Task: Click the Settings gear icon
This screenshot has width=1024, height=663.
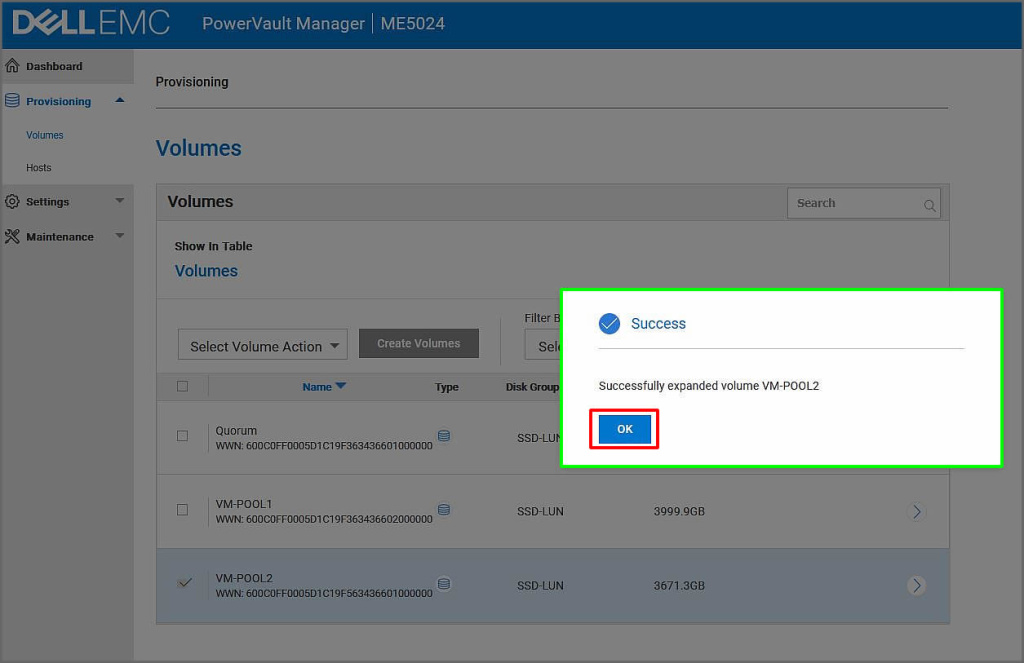Action: click(x=12, y=201)
